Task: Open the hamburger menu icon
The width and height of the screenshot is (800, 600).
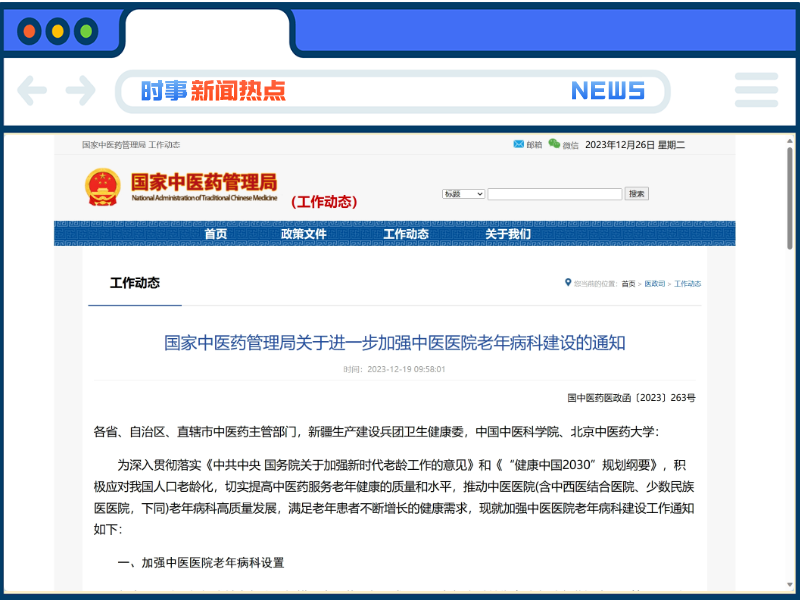Action: (x=756, y=91)
